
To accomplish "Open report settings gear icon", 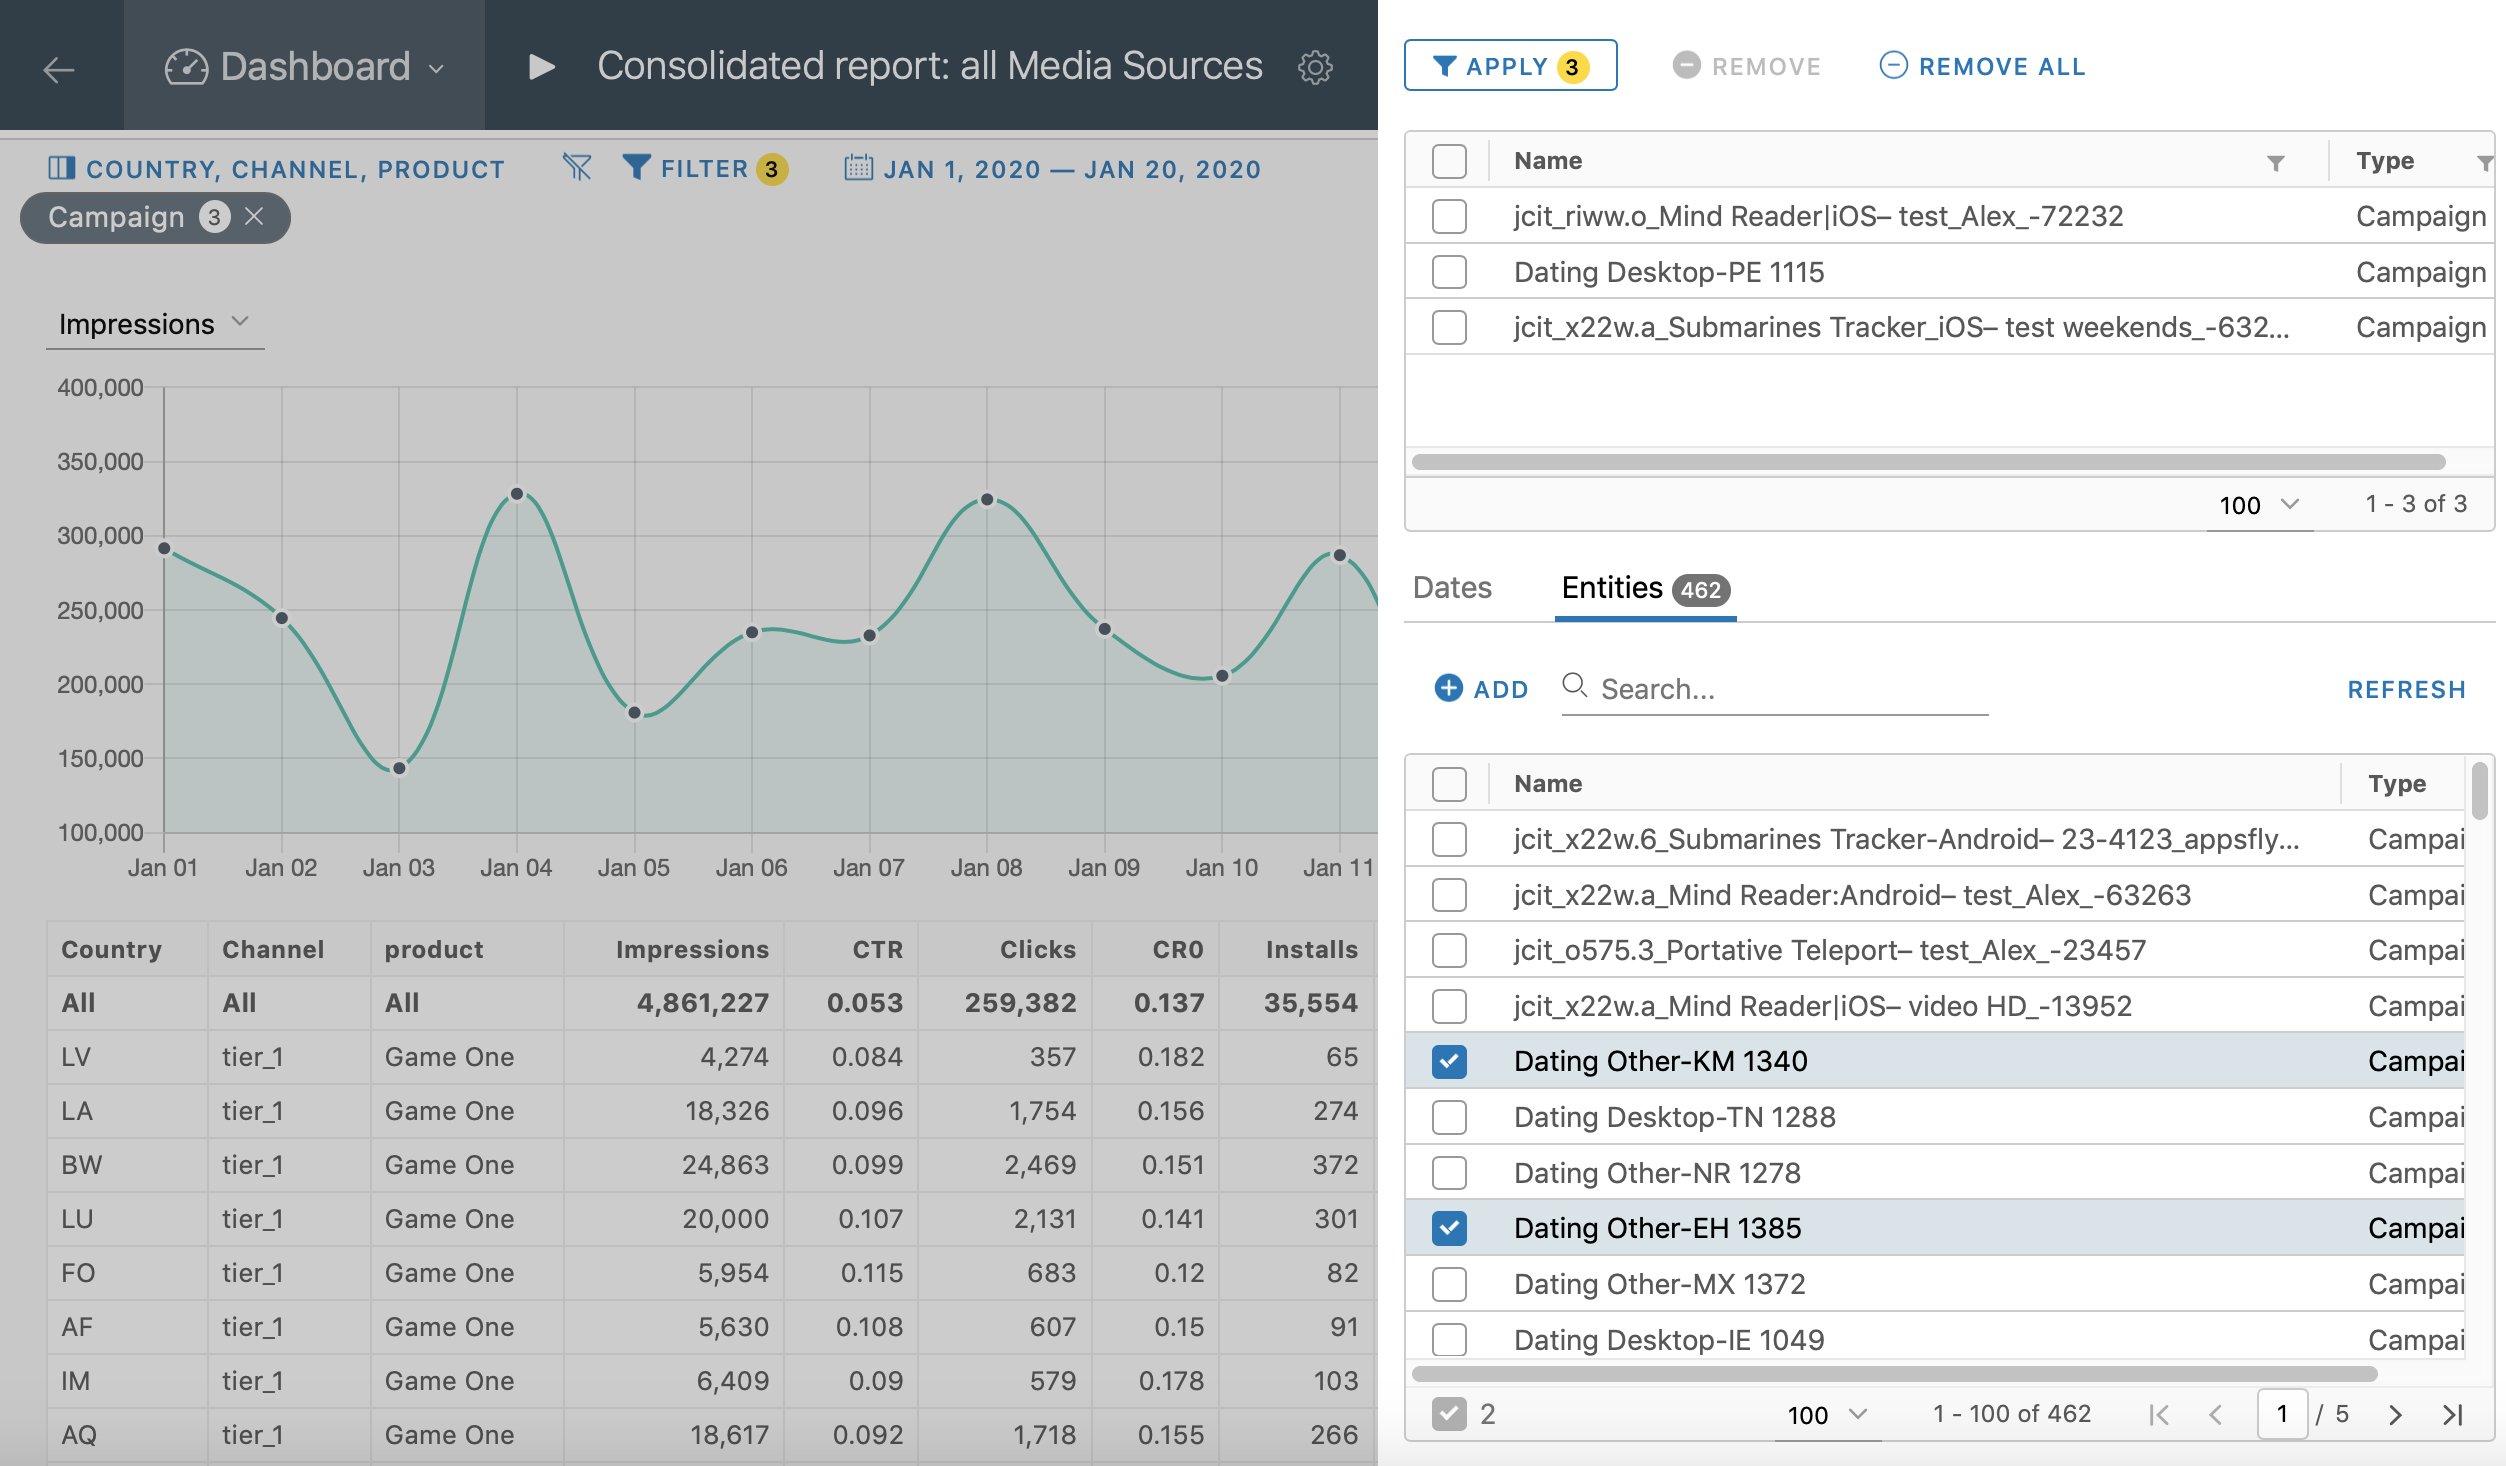I will click(x=1315, y=67).
